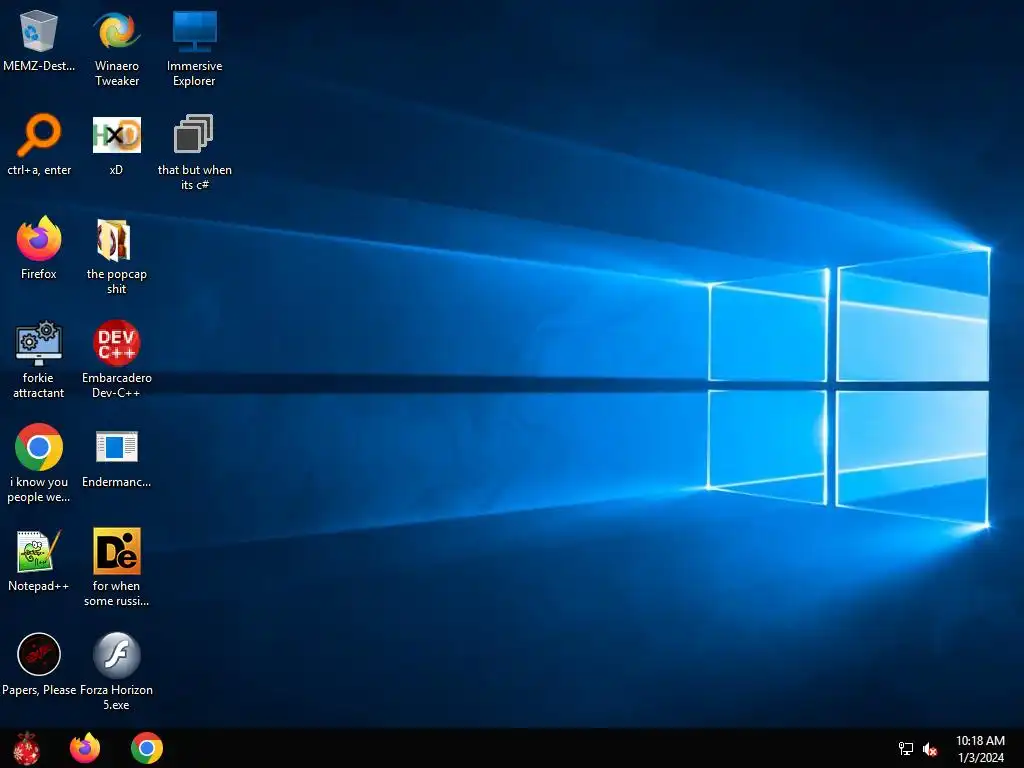
Task: Select the Winaero Tweaker desktop icon
Action: [x=116, y=31]
